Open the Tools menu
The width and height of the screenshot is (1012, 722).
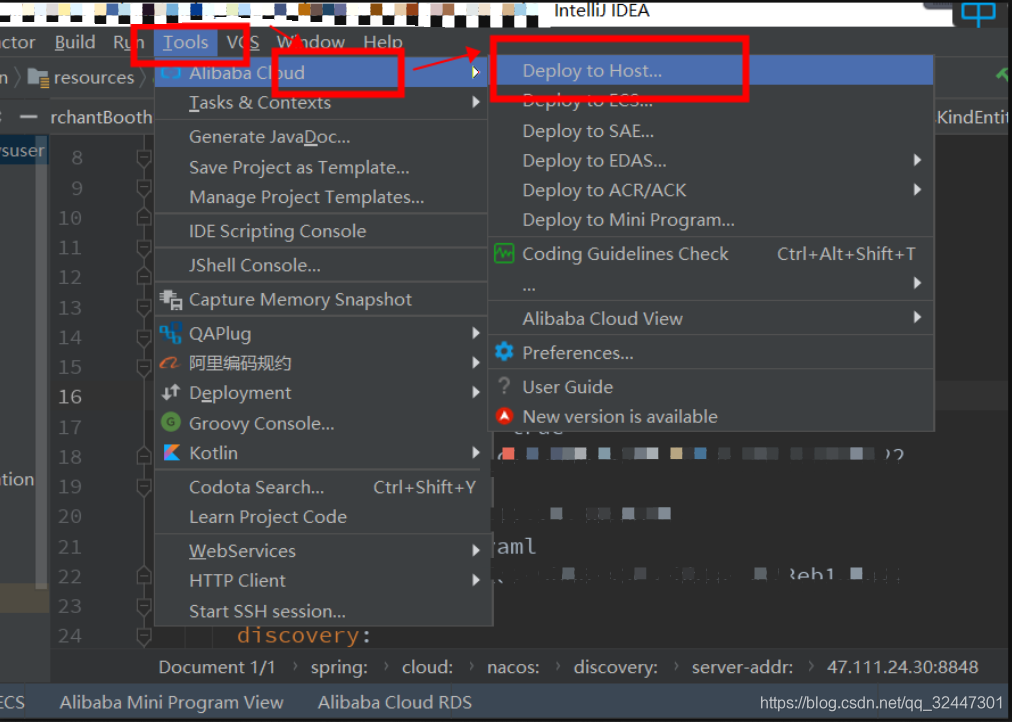pos(185,43)
